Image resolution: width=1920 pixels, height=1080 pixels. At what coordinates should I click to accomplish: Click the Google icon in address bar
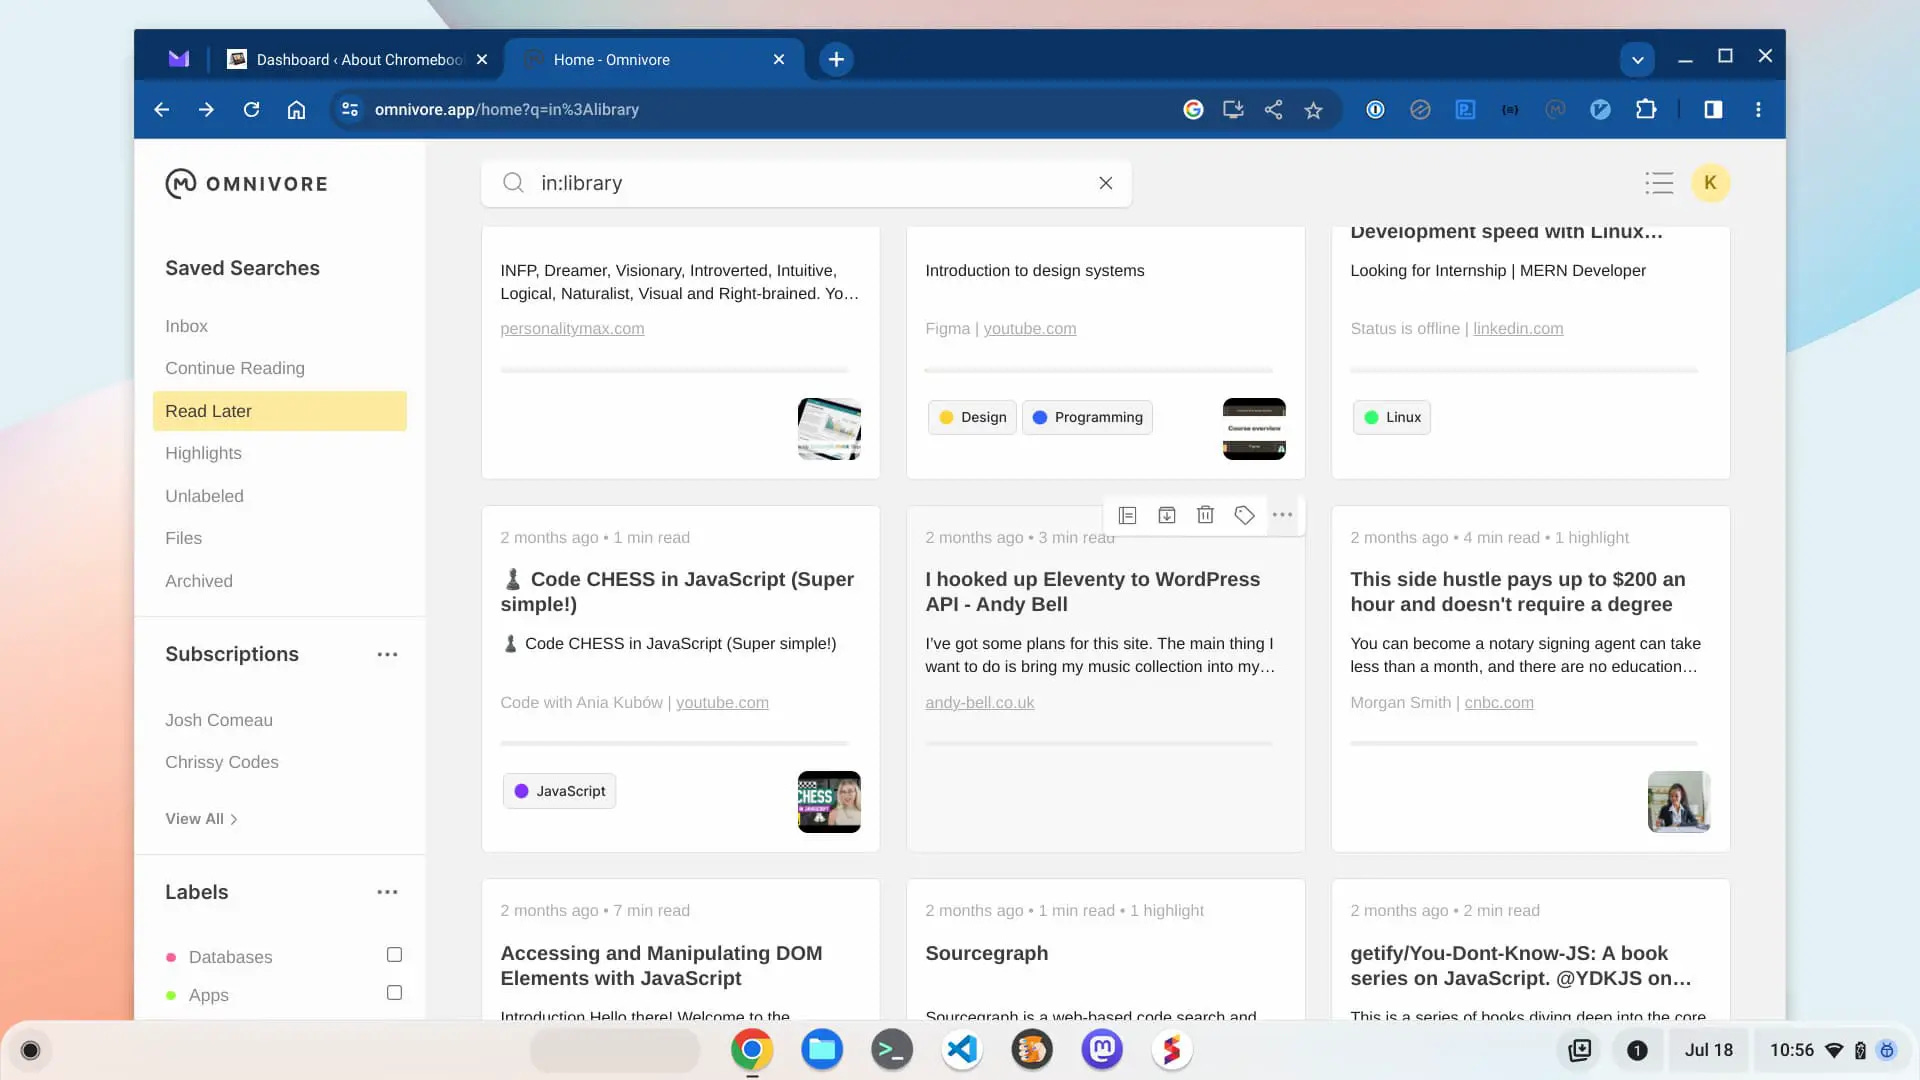point(1193,110)
